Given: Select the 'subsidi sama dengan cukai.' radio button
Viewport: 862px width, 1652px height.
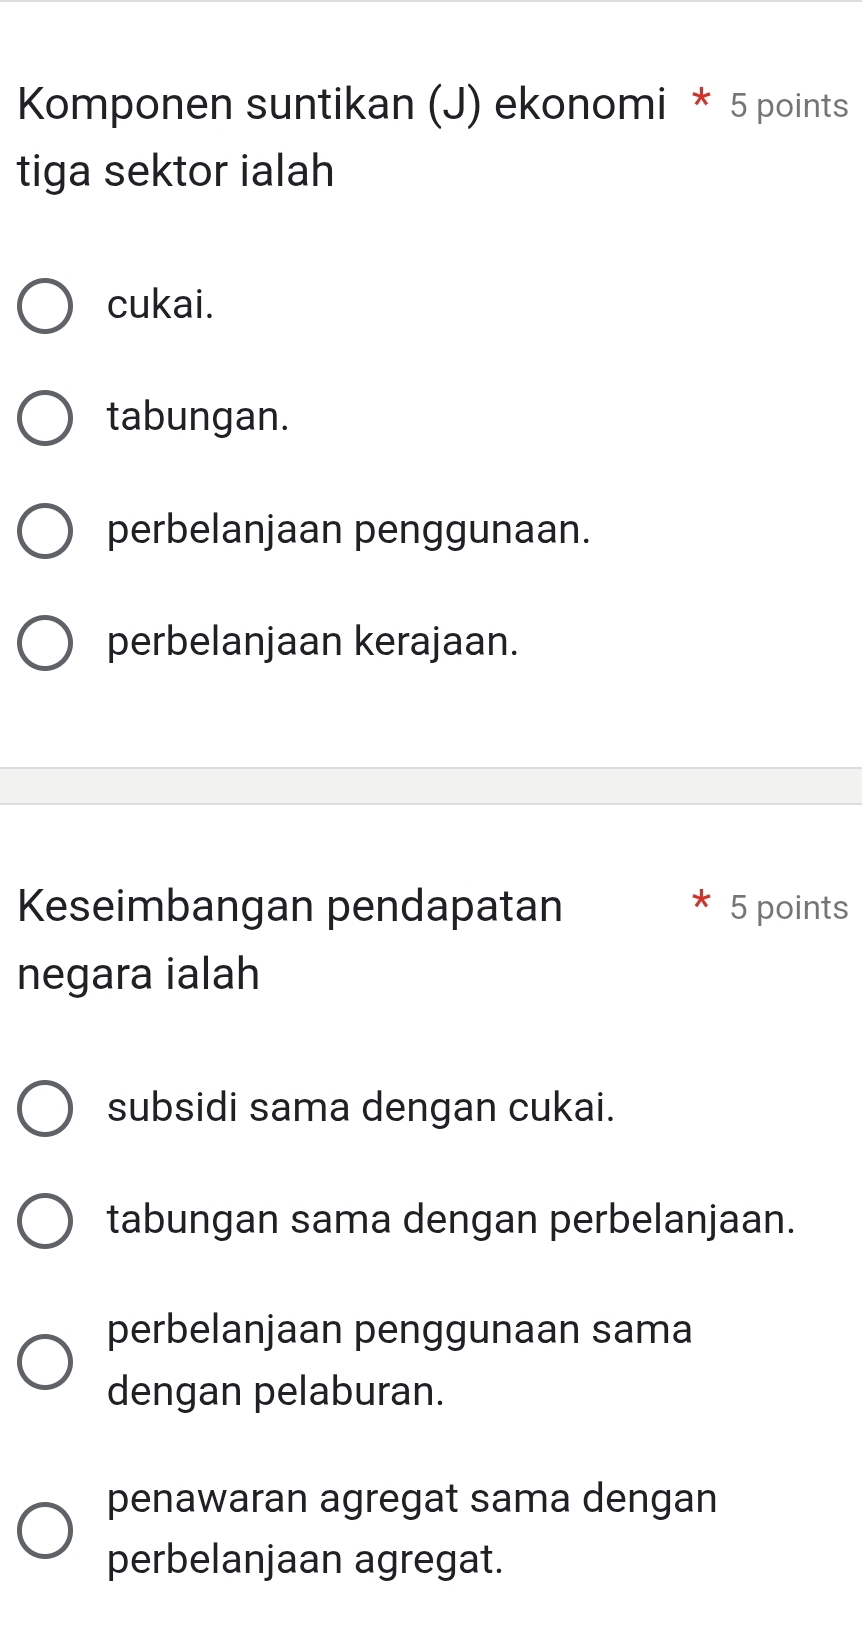Looking at the screenshot, I should [x=45, y=1109].
